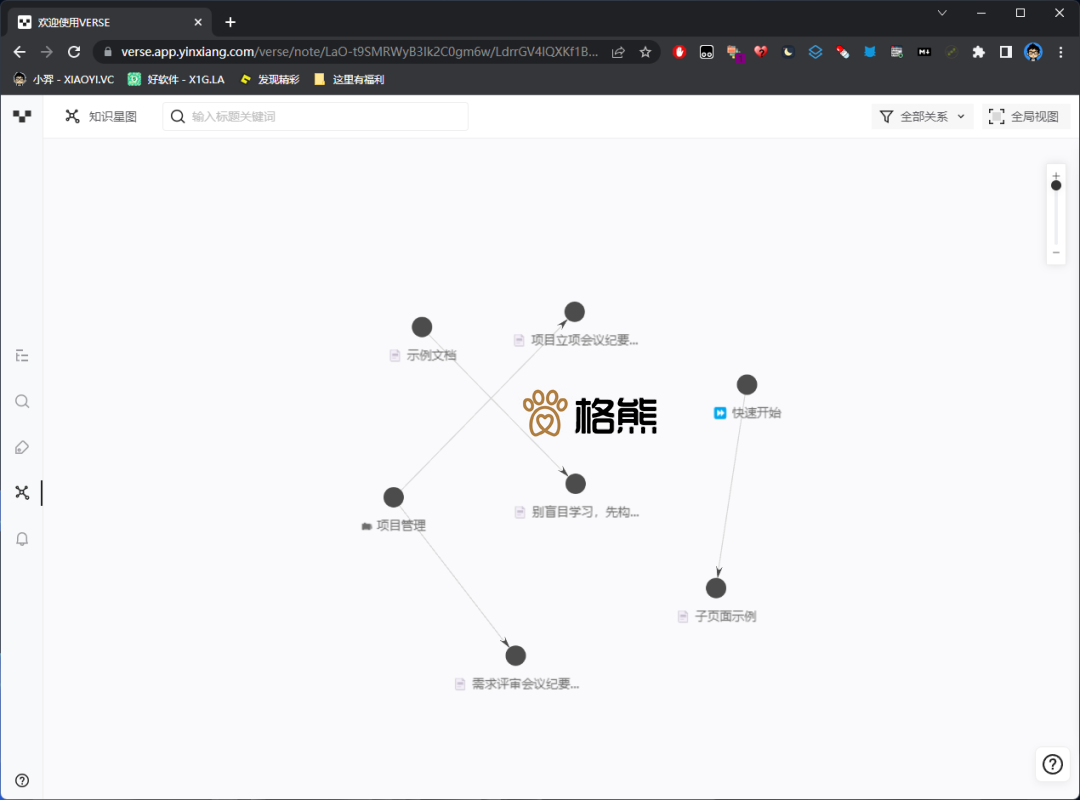Click the zoom slider handle
The height and width of the screenshot is (800, 1080).
(x=1056, y=186)
